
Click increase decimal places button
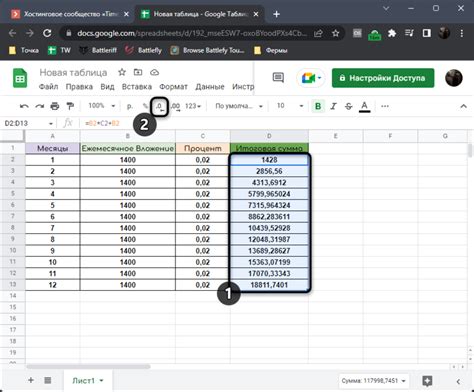click(x=175, y=106)
